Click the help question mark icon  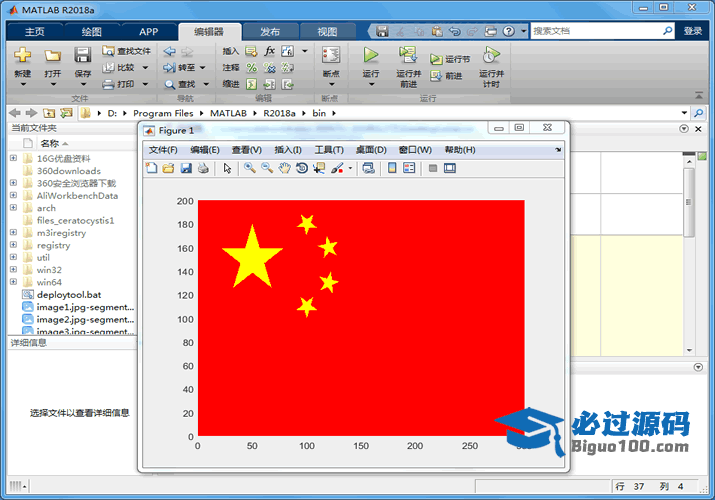point(508,31)
